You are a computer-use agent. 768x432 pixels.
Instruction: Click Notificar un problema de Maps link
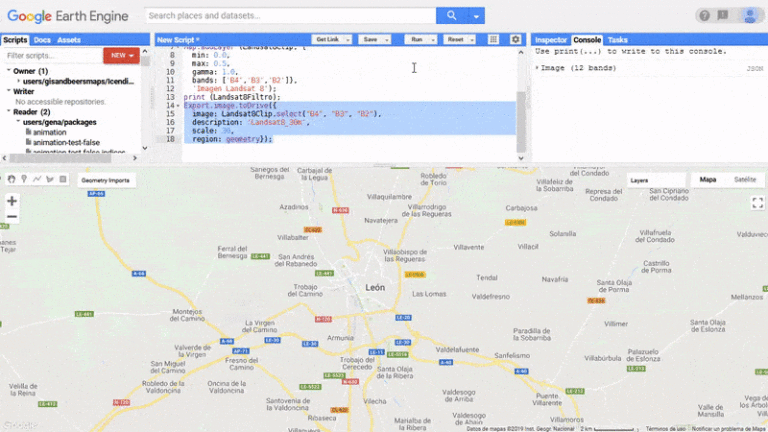pyautogui.click(x=728, y=429)
